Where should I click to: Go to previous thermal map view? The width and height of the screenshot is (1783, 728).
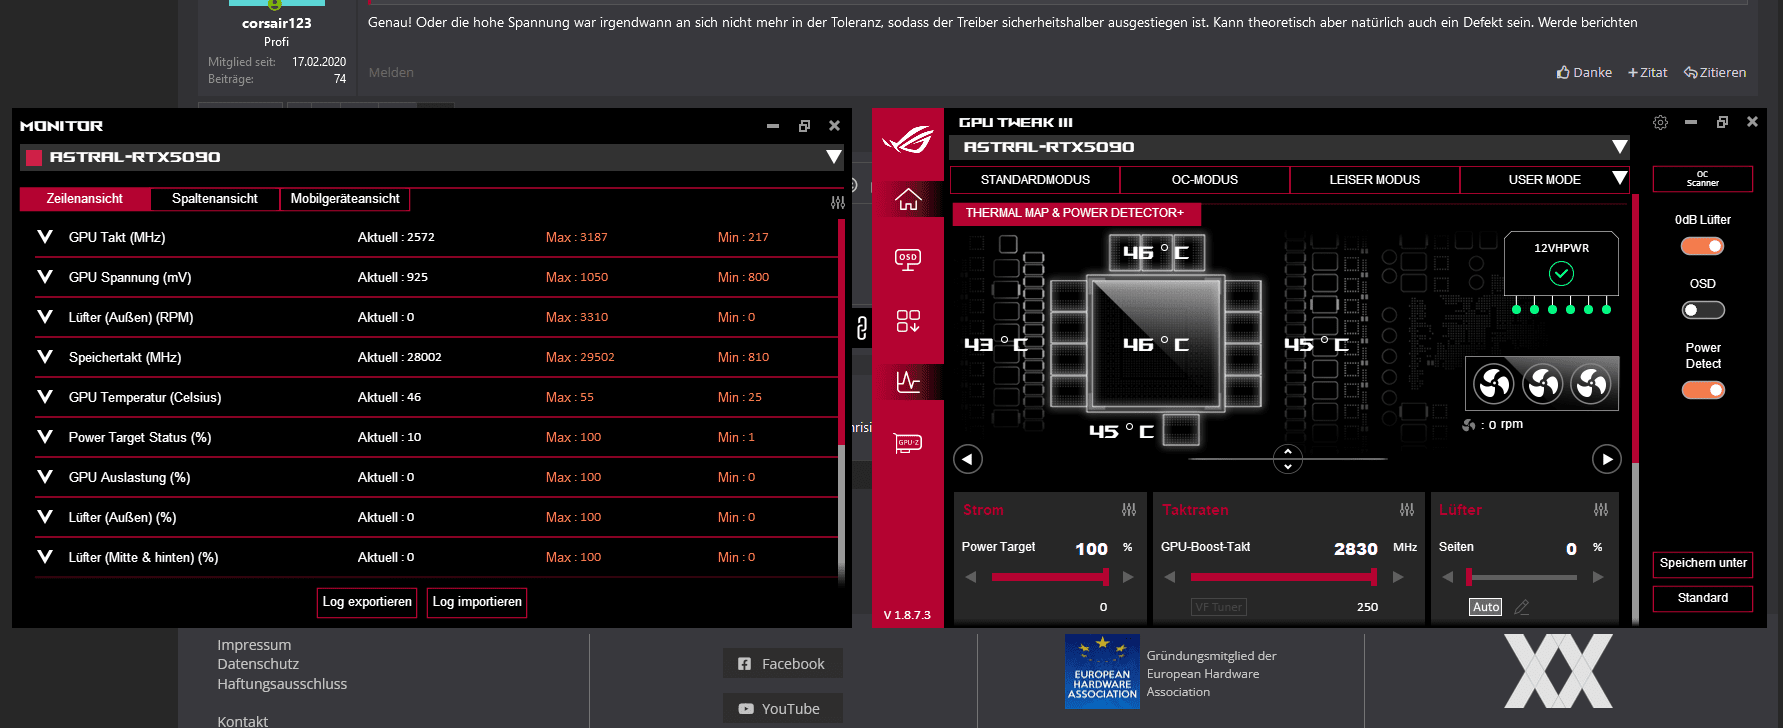[968, 459]
